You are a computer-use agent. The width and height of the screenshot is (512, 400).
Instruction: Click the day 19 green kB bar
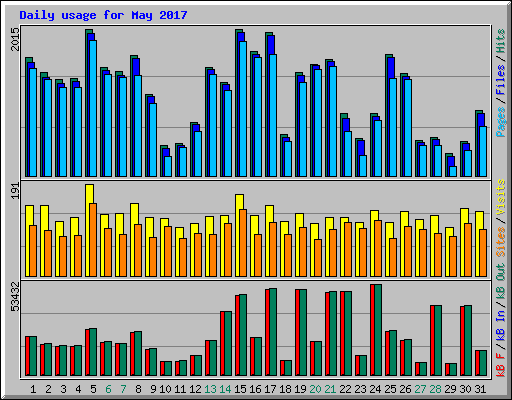303,333
